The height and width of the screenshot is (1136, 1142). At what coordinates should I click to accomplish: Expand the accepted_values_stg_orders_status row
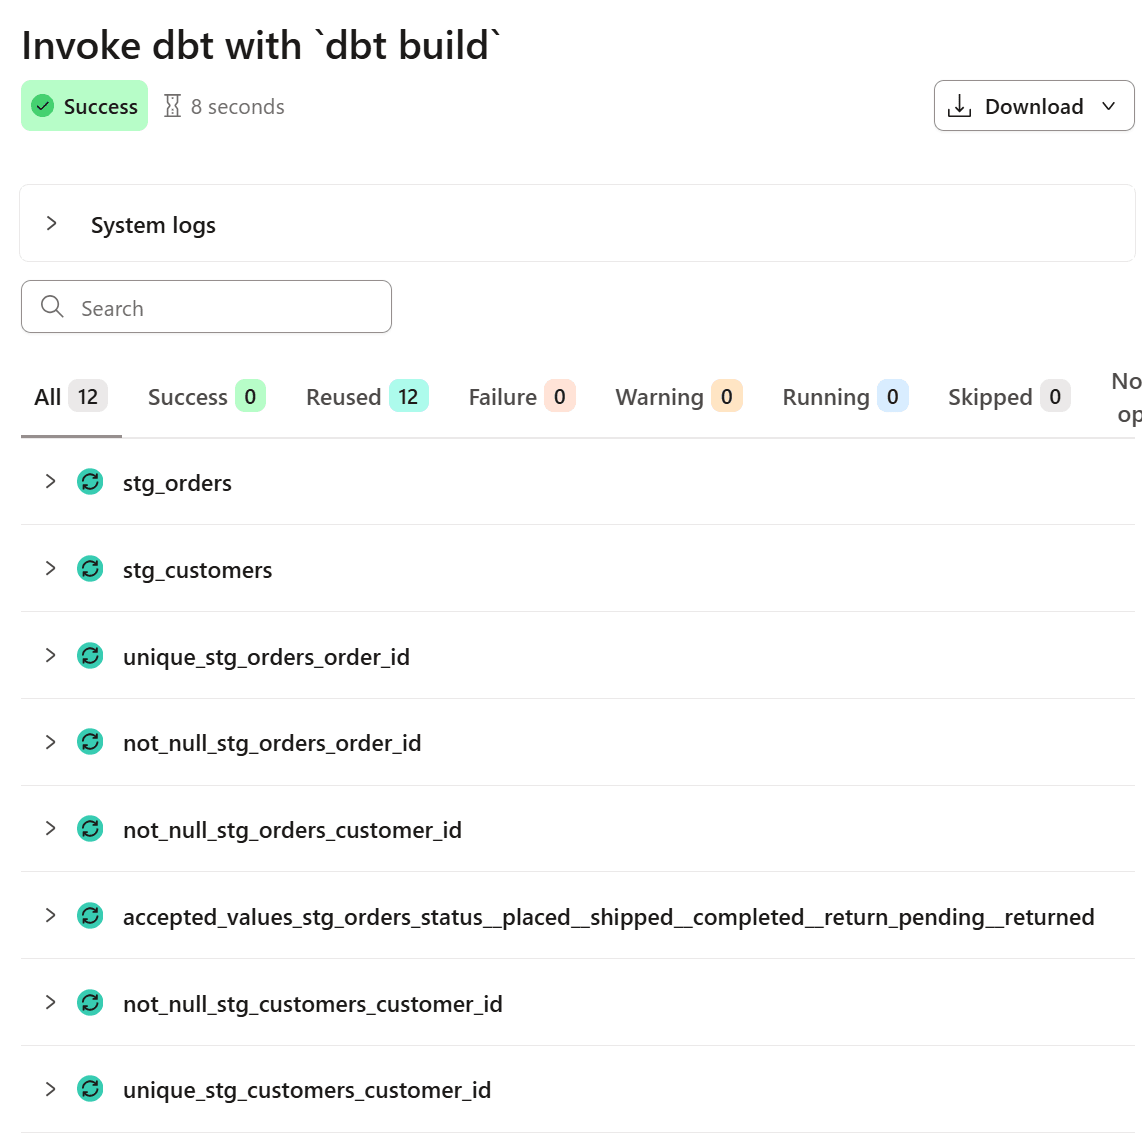point(50,915)
